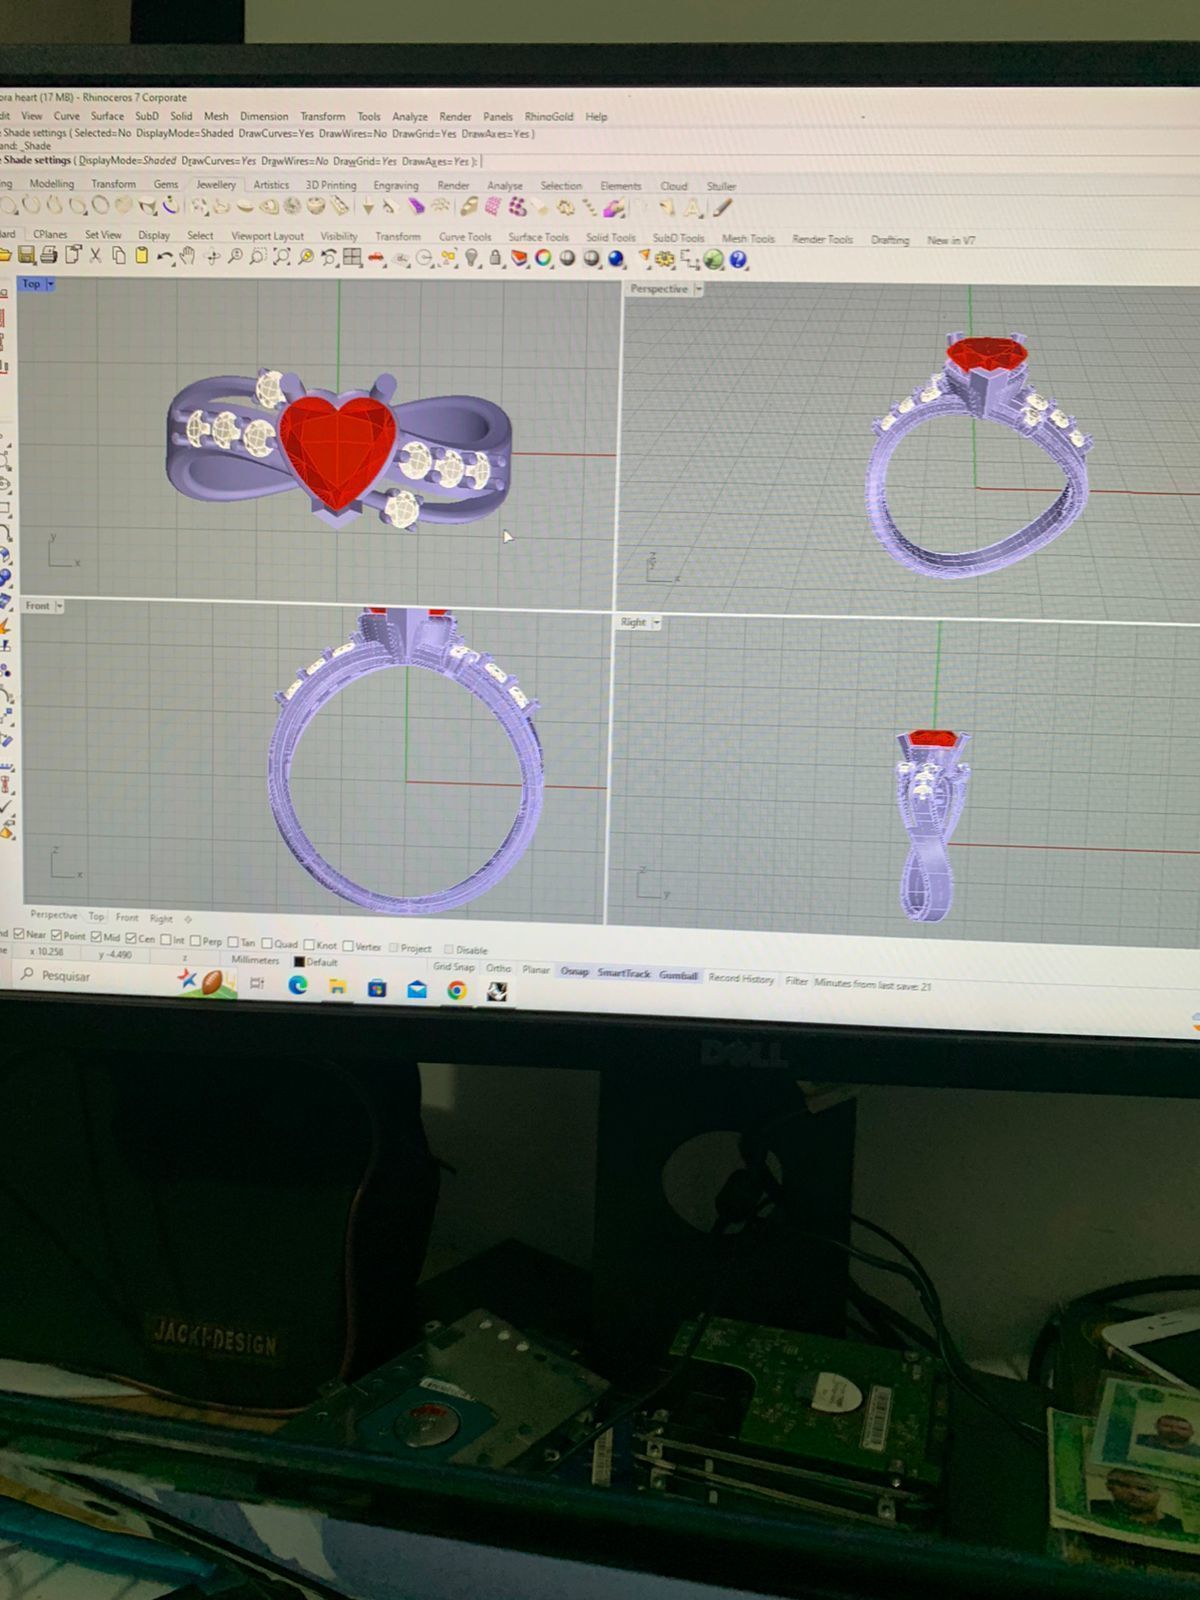Open the Perspective viewport dropdown arrow
Screen dimensions: 1200x1600
point(698,289)
